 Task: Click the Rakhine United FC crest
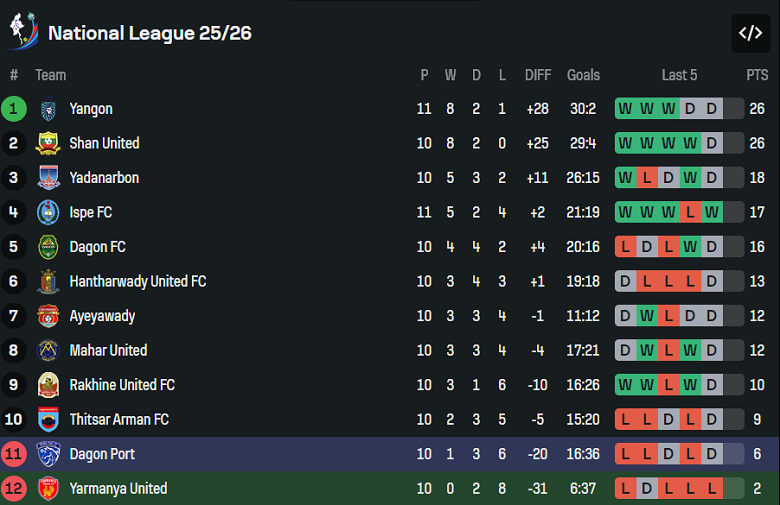coord(48,385)
